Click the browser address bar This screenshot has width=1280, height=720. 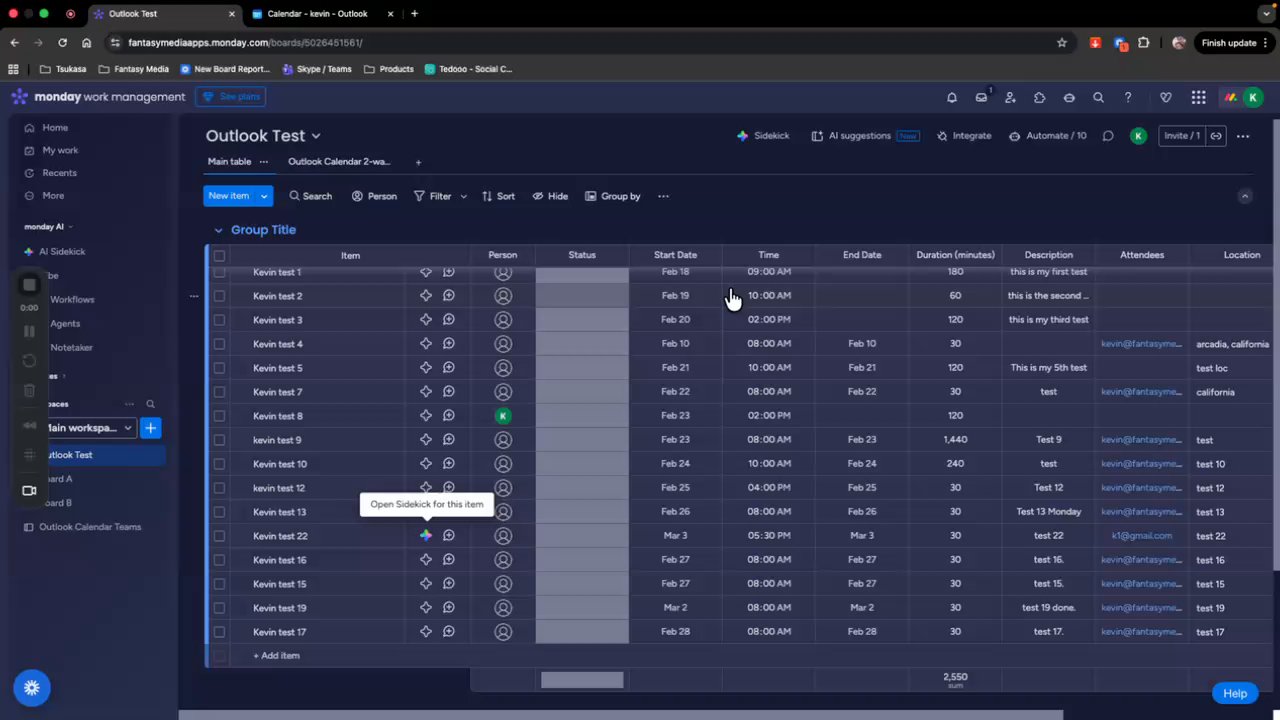[x=580, y=43]
